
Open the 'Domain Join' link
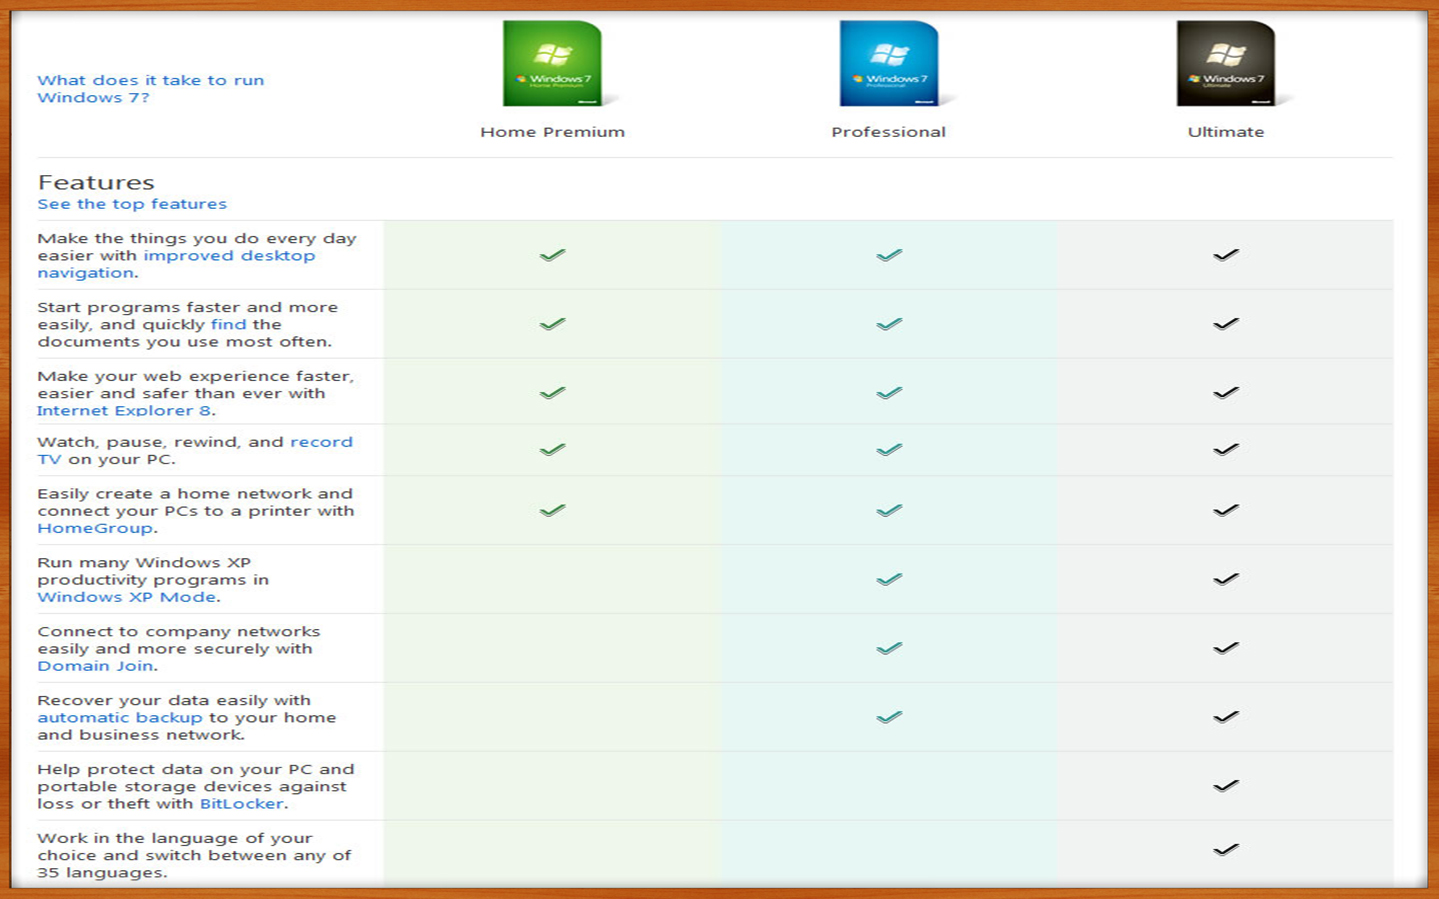[x=95, y=666]
